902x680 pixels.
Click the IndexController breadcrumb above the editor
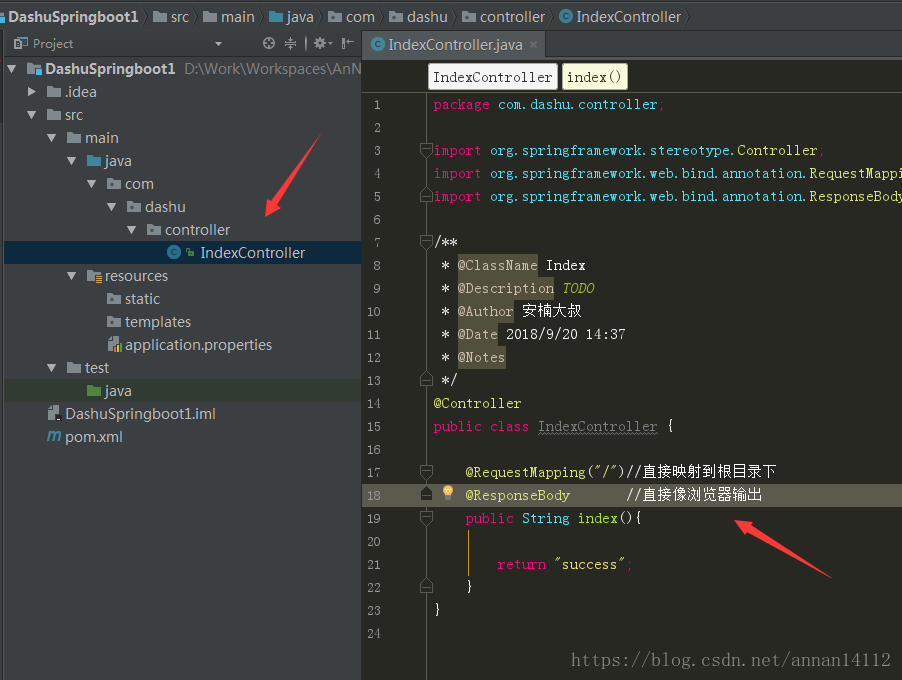492,77
